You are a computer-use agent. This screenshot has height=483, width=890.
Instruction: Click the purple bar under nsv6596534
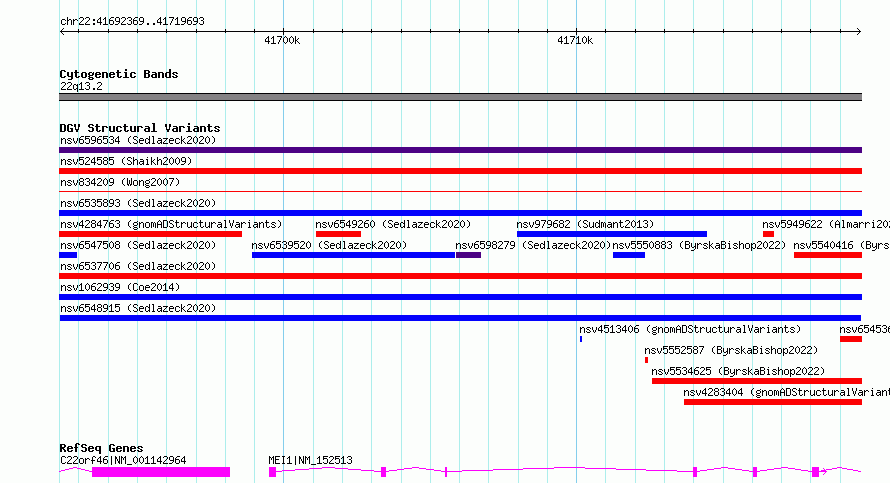click(x=460, y=150)
